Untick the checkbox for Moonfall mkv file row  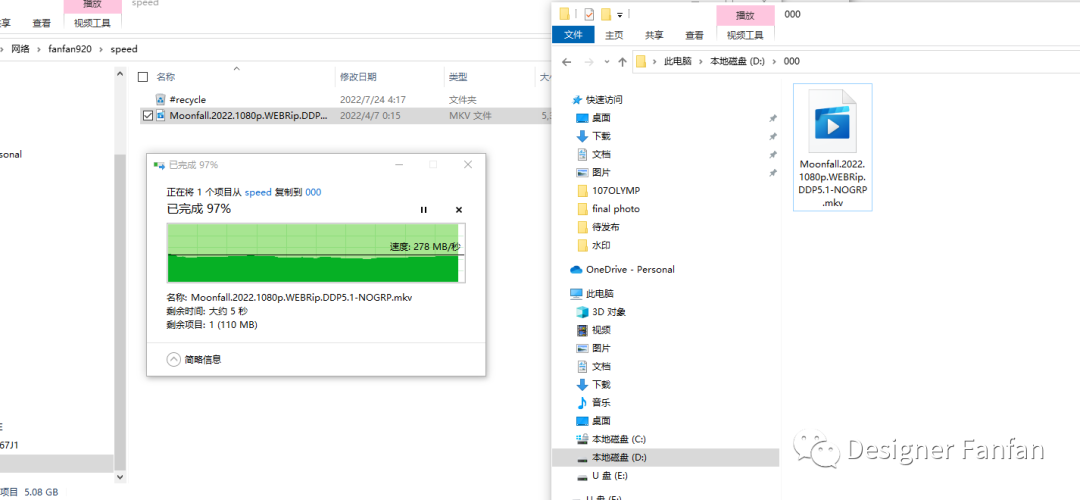tap(147, 116)
